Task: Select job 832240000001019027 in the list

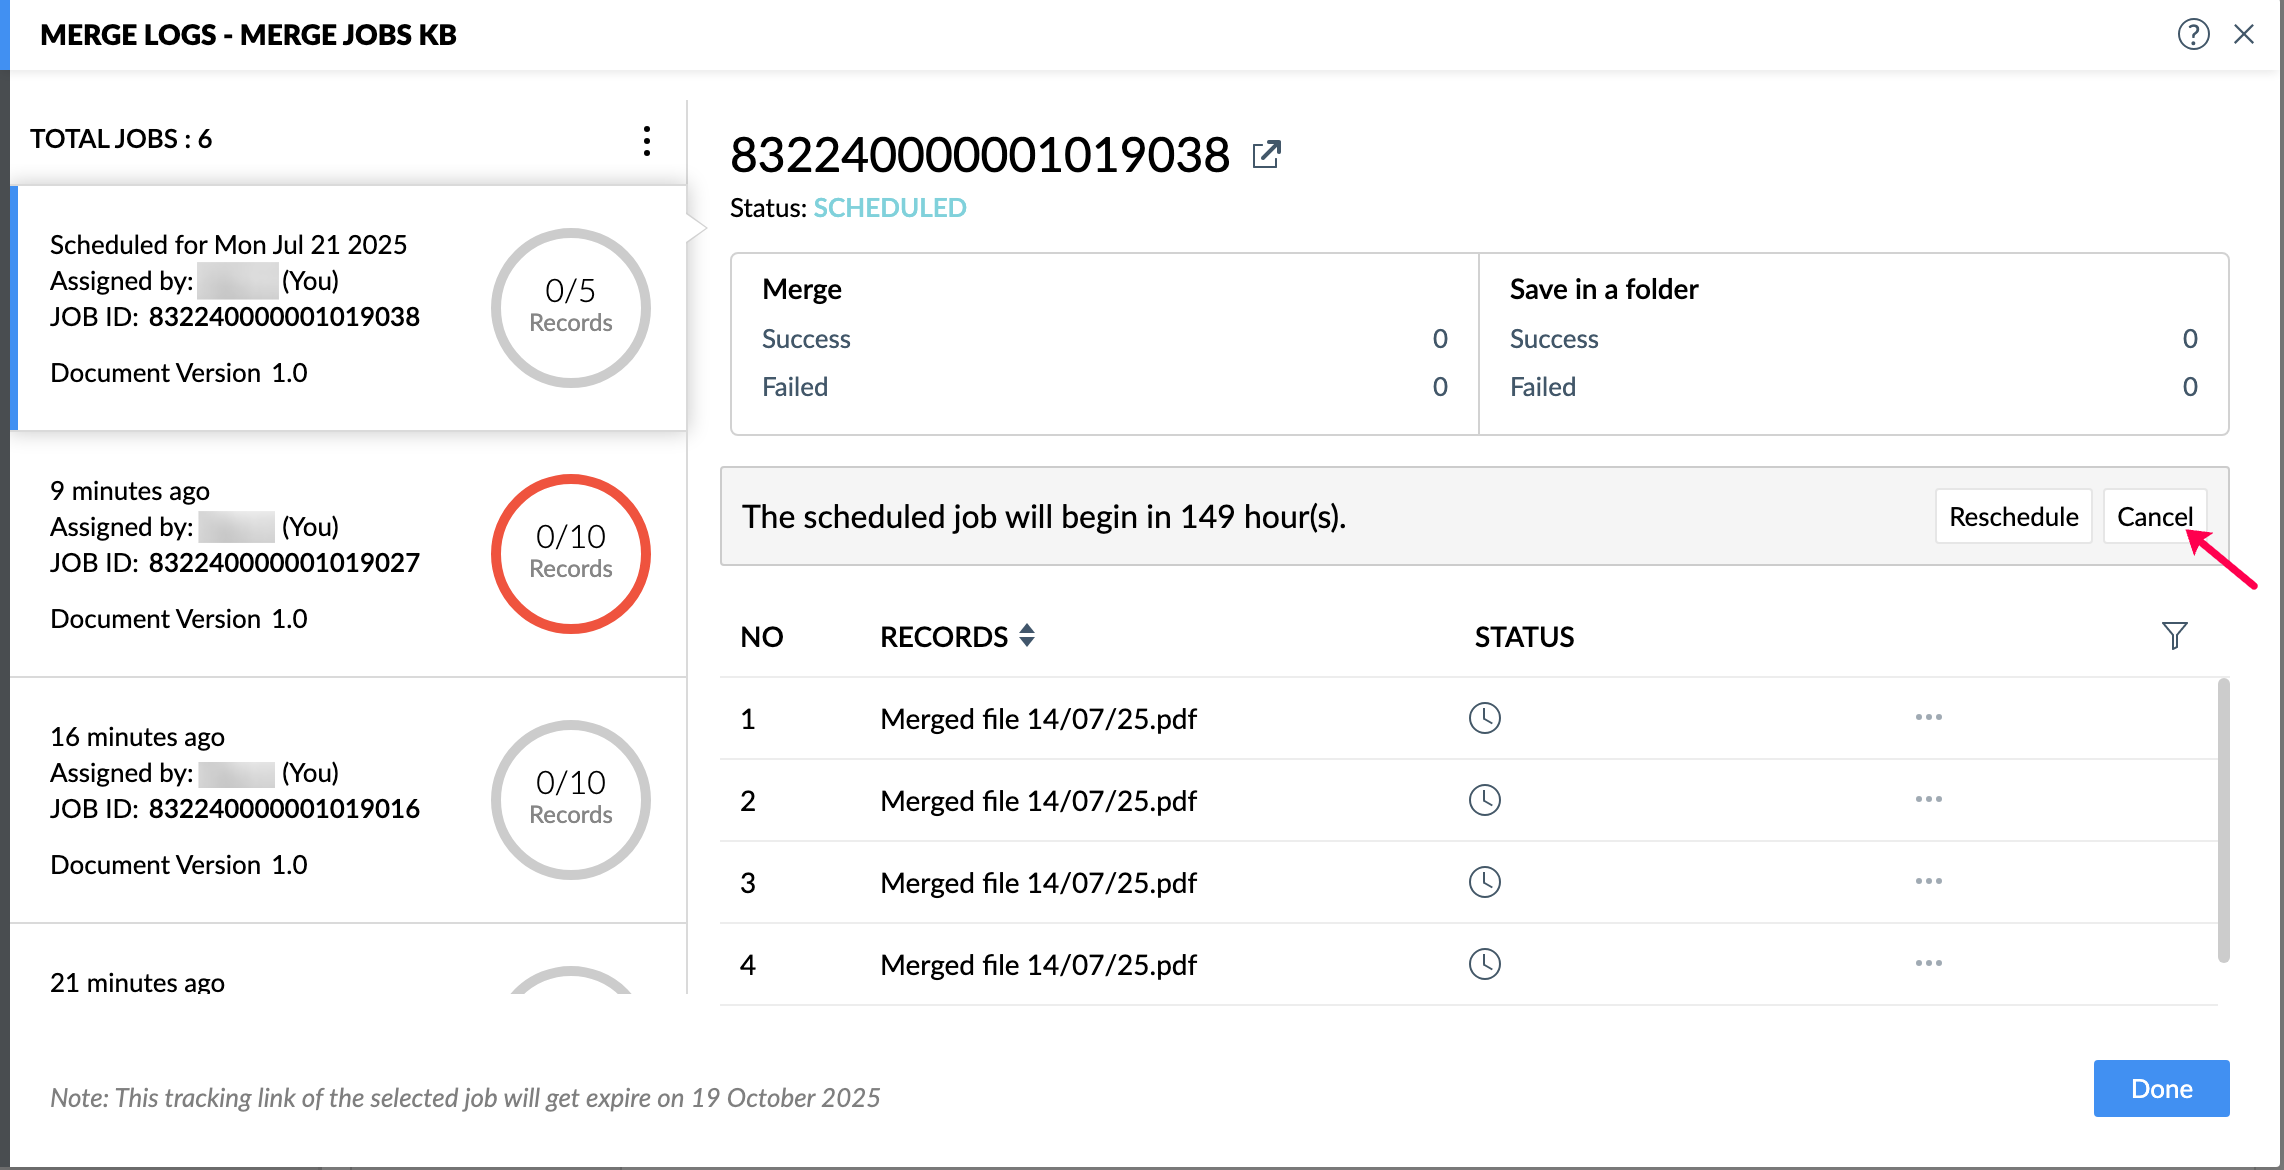Action: [x=250, y=555]
